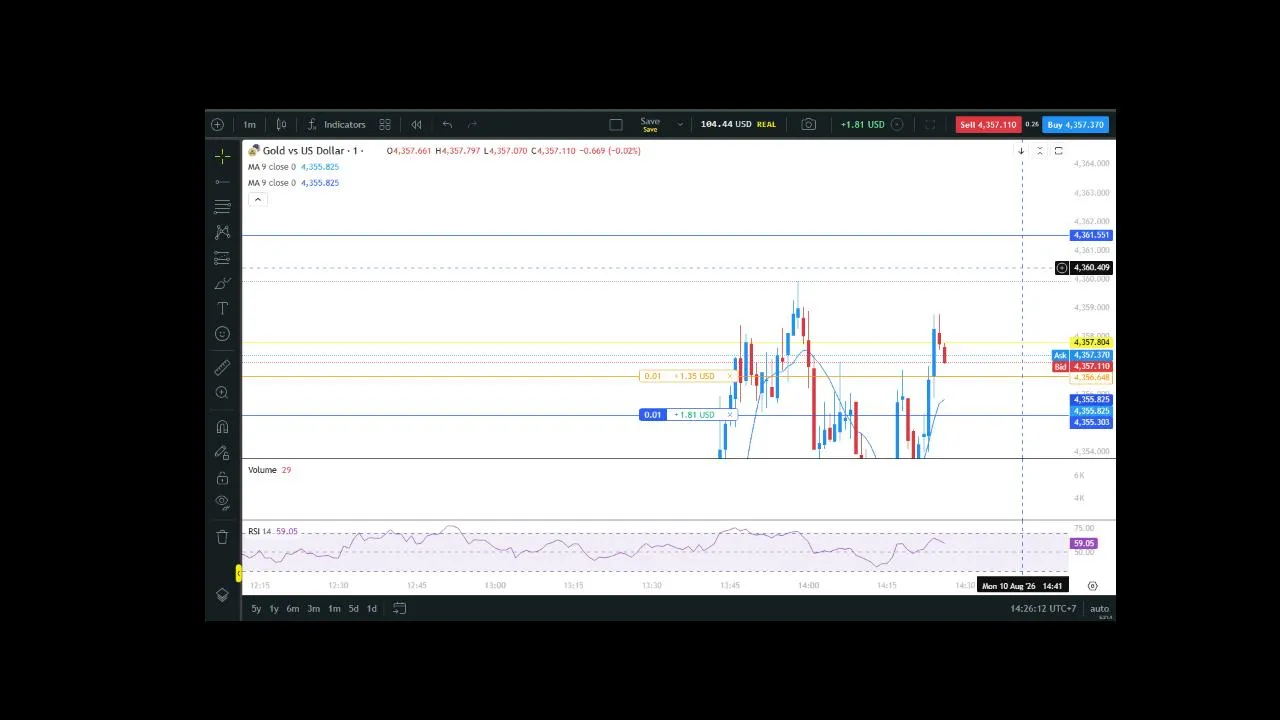Screen dimensions: 1280x720
Task: Click the Gold vs US Dollar symbol title
Action: click(302, 151)
